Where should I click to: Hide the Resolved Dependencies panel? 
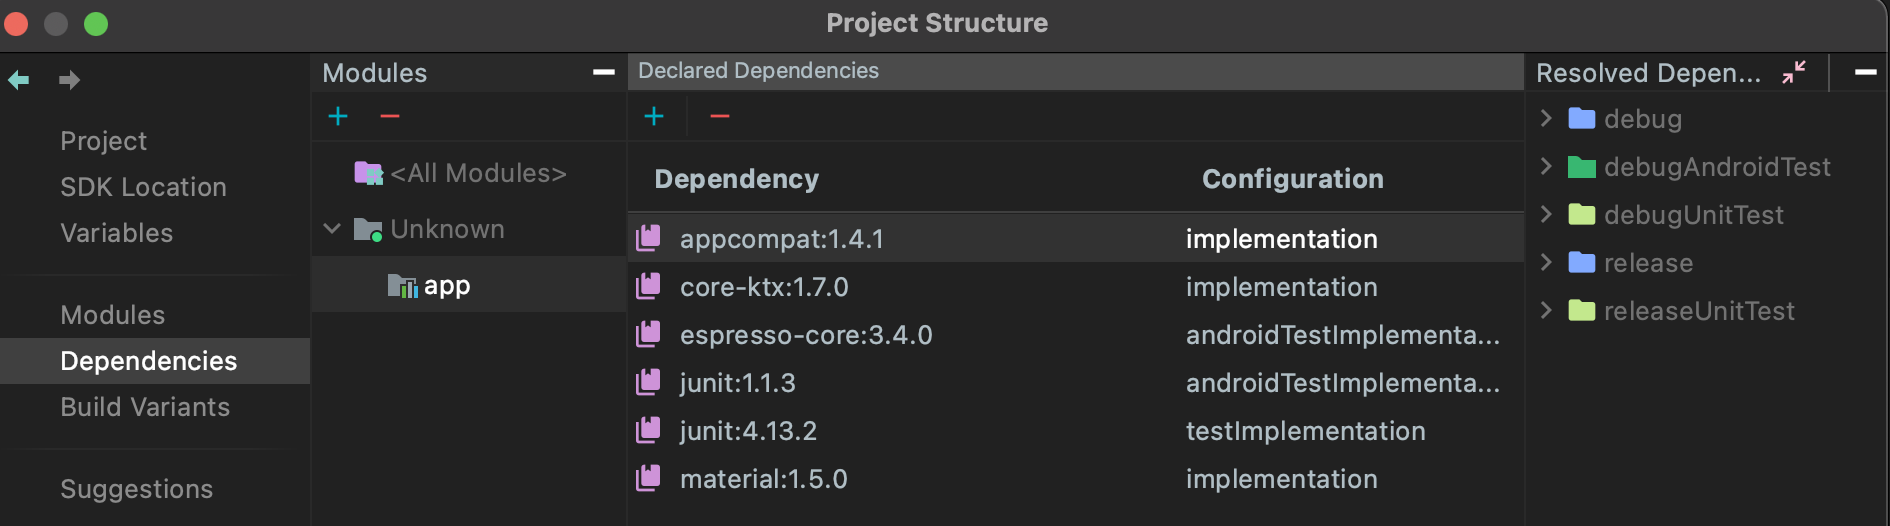(x=1866, y=72)
